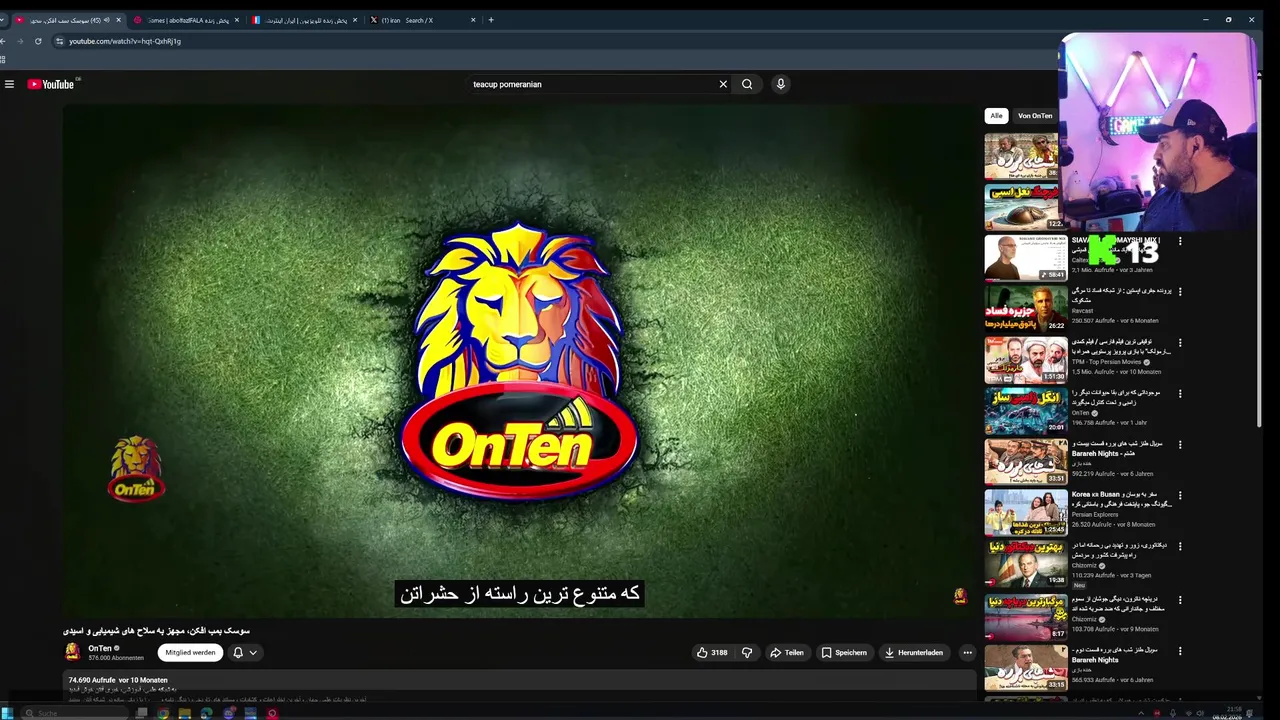
Task: Share video using Teilen button
Action: [x=786, y=653]
